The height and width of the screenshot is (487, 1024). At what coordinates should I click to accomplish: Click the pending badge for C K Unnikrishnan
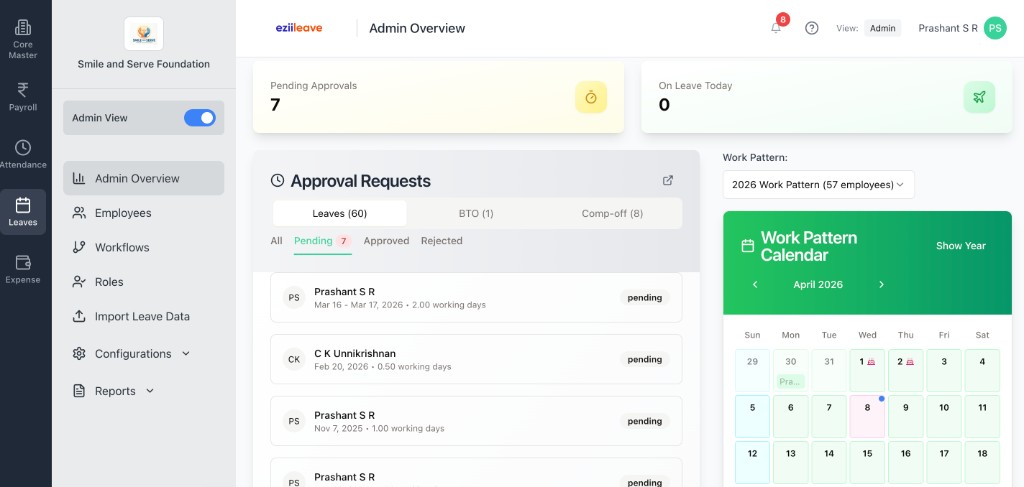coord(645,359)
